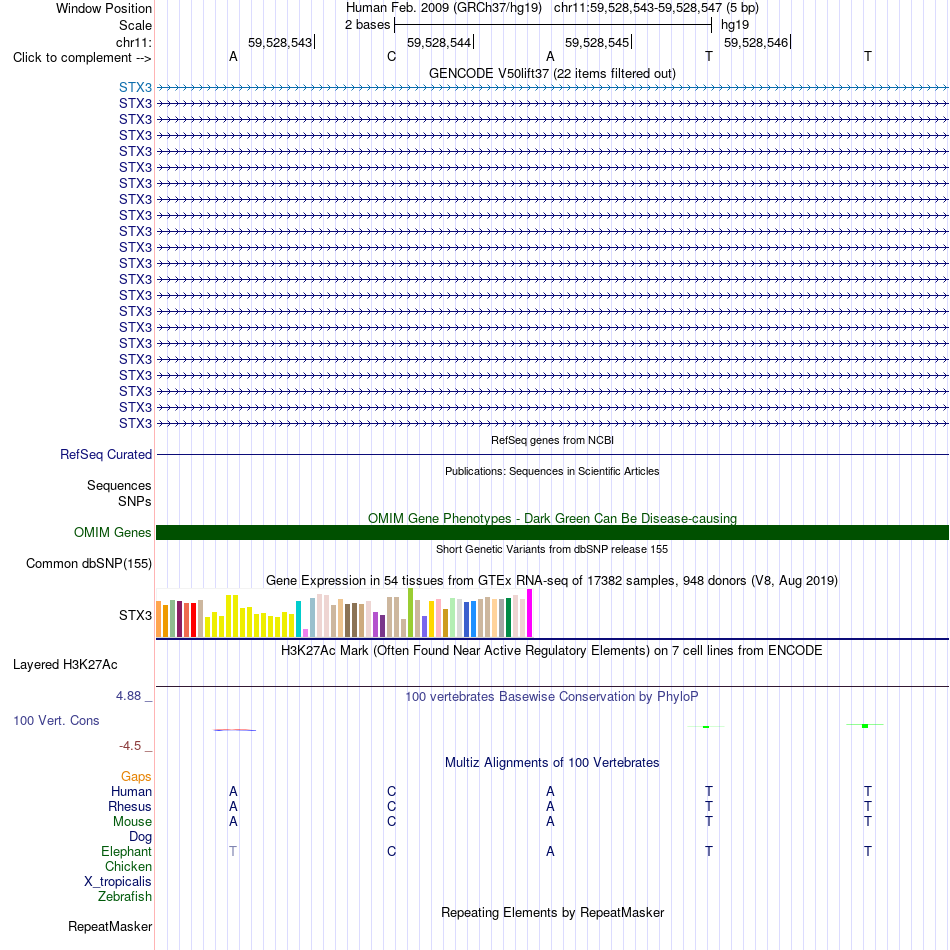The image size is (950, 950).
Task: Click the Sequences subtrack label
Action: pyautogui.click(x=119, y=485)
